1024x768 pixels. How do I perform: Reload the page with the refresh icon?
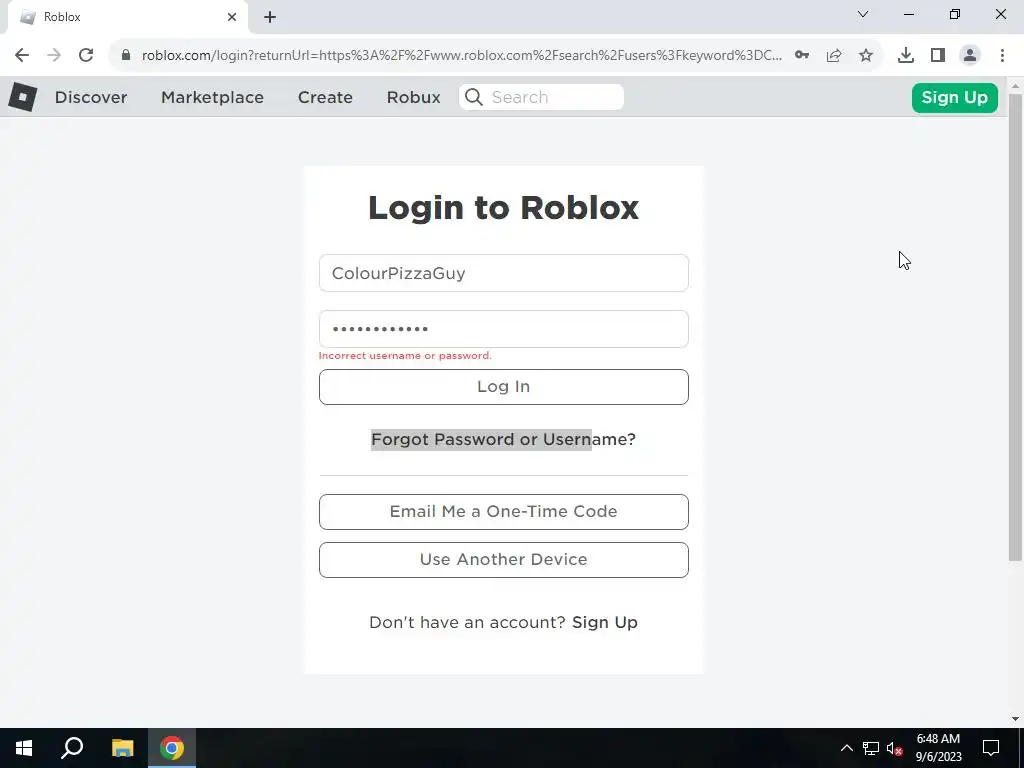point(86,56)
